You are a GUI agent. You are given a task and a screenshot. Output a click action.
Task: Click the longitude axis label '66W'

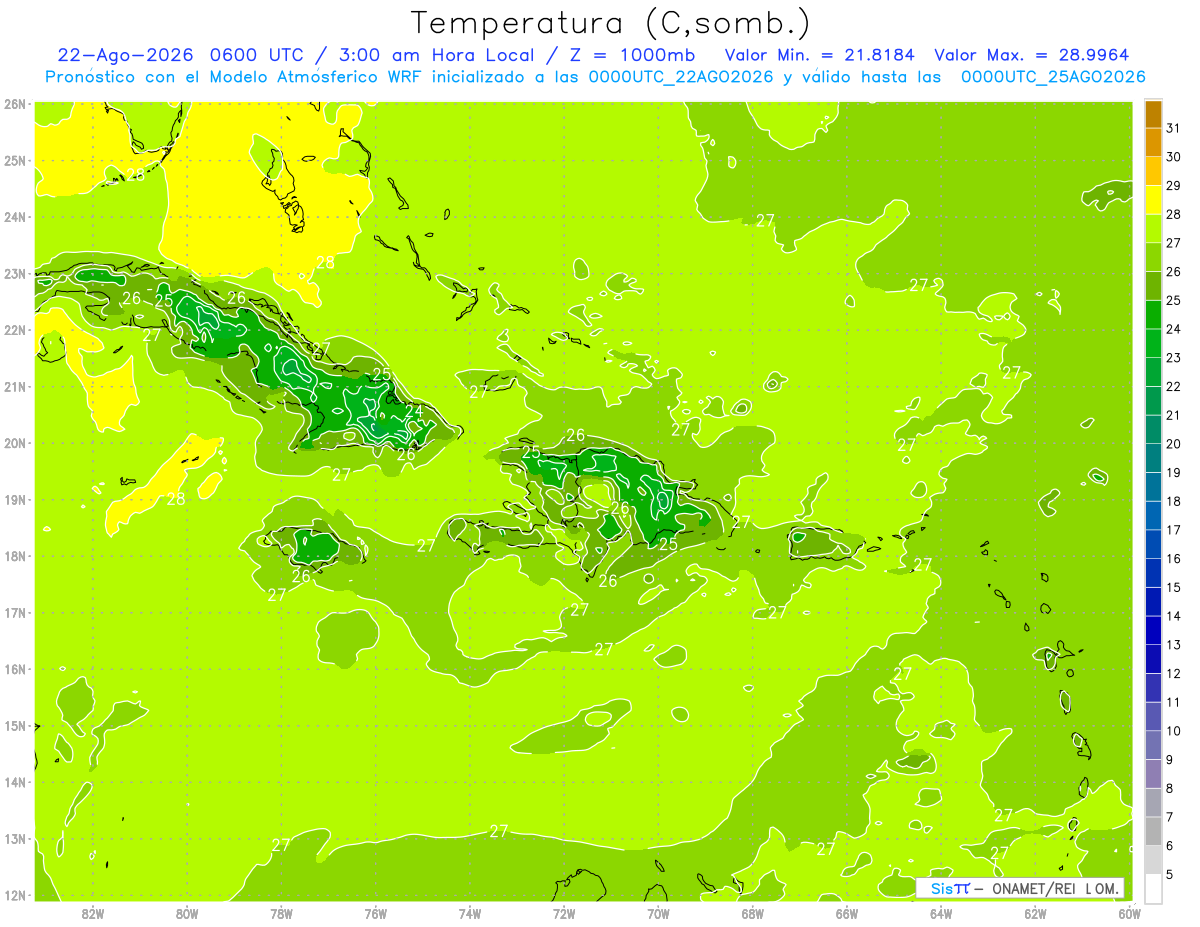coord(847,913)
